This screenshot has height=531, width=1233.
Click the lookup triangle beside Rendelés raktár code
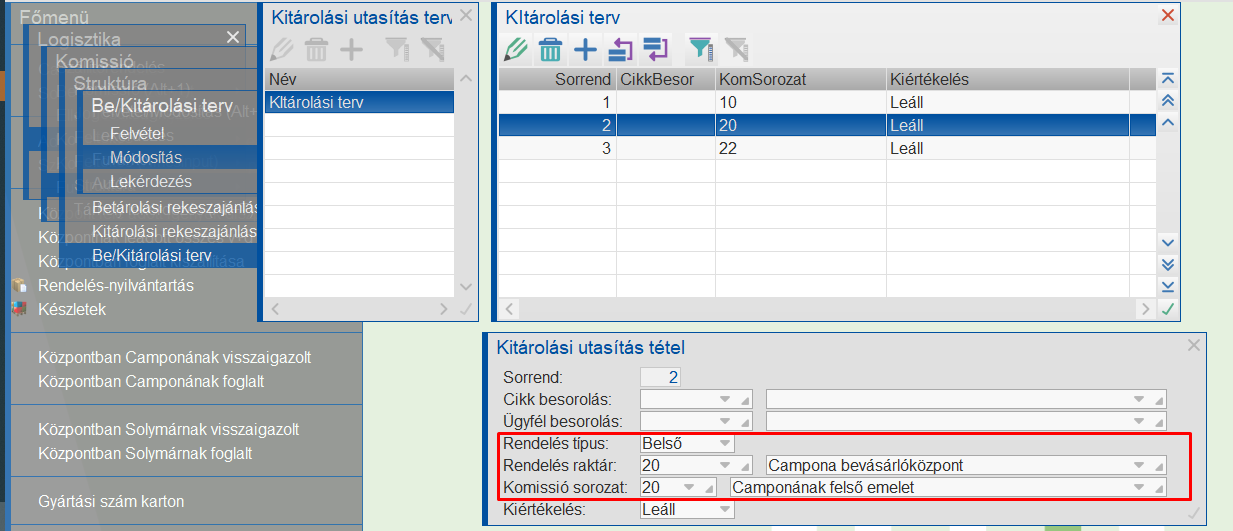[745, 466]
